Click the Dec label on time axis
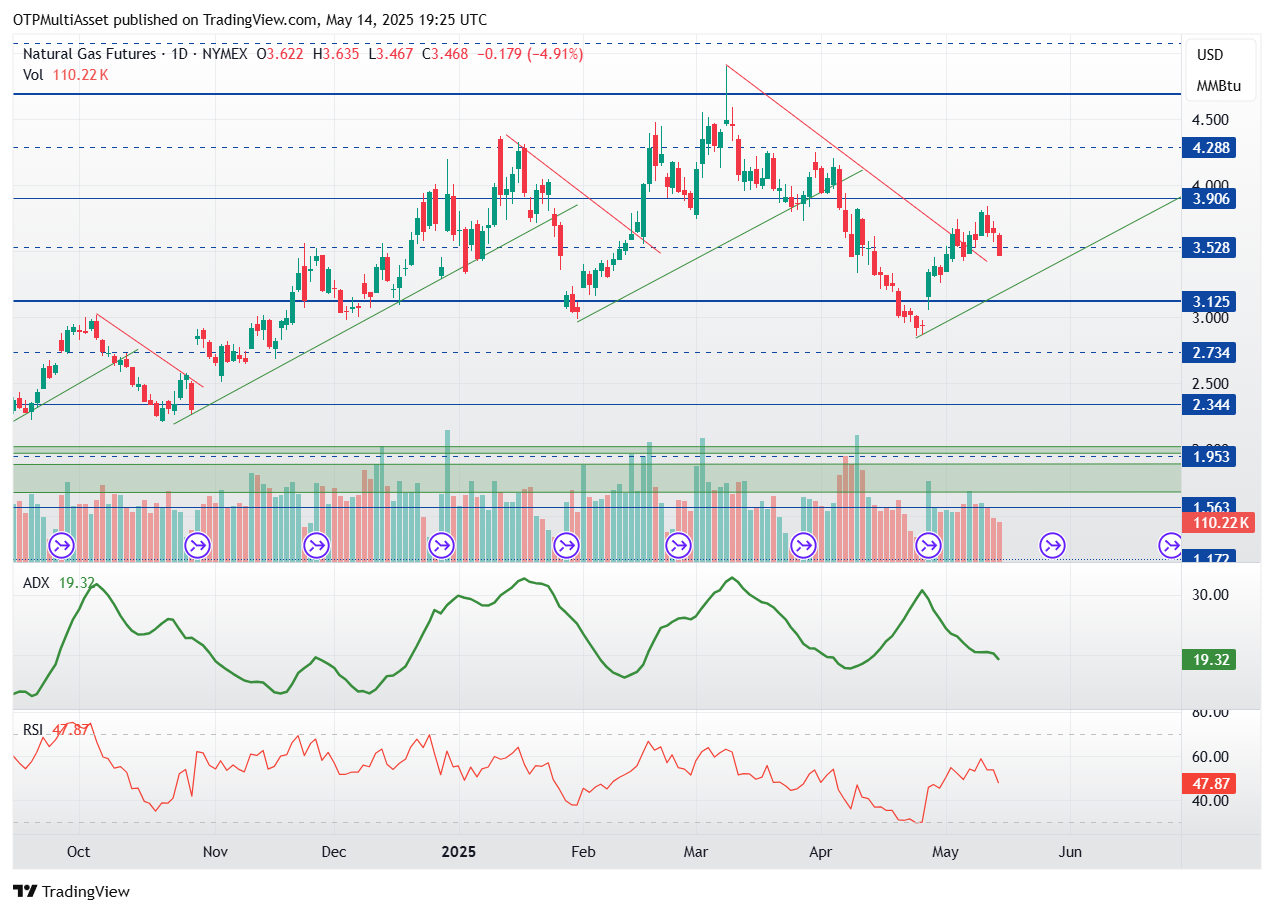Viewport: 1274px width, 913px height. coord(334,852)
